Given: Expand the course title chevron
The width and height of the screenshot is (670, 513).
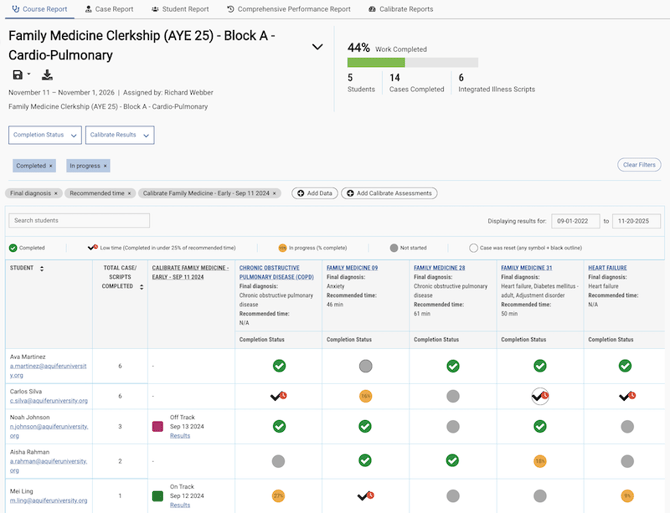Looking at the screenshot, I should [317, 47].
